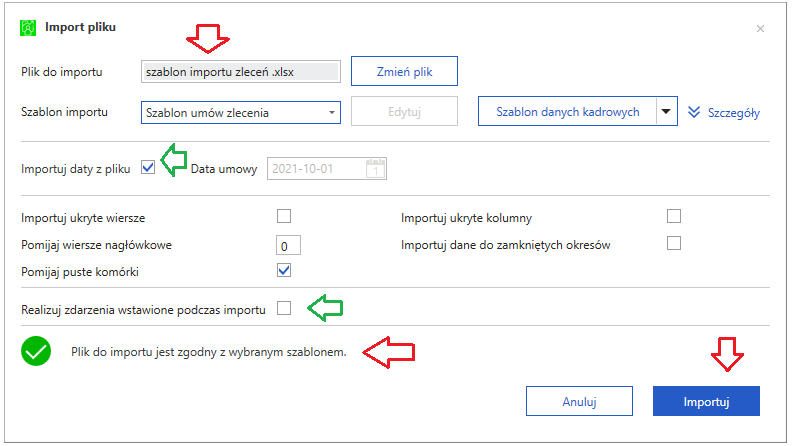This screenshot has height=446, width=793.
Task: Click the Plik do importu filename field
Action: [x=241, y=72]
